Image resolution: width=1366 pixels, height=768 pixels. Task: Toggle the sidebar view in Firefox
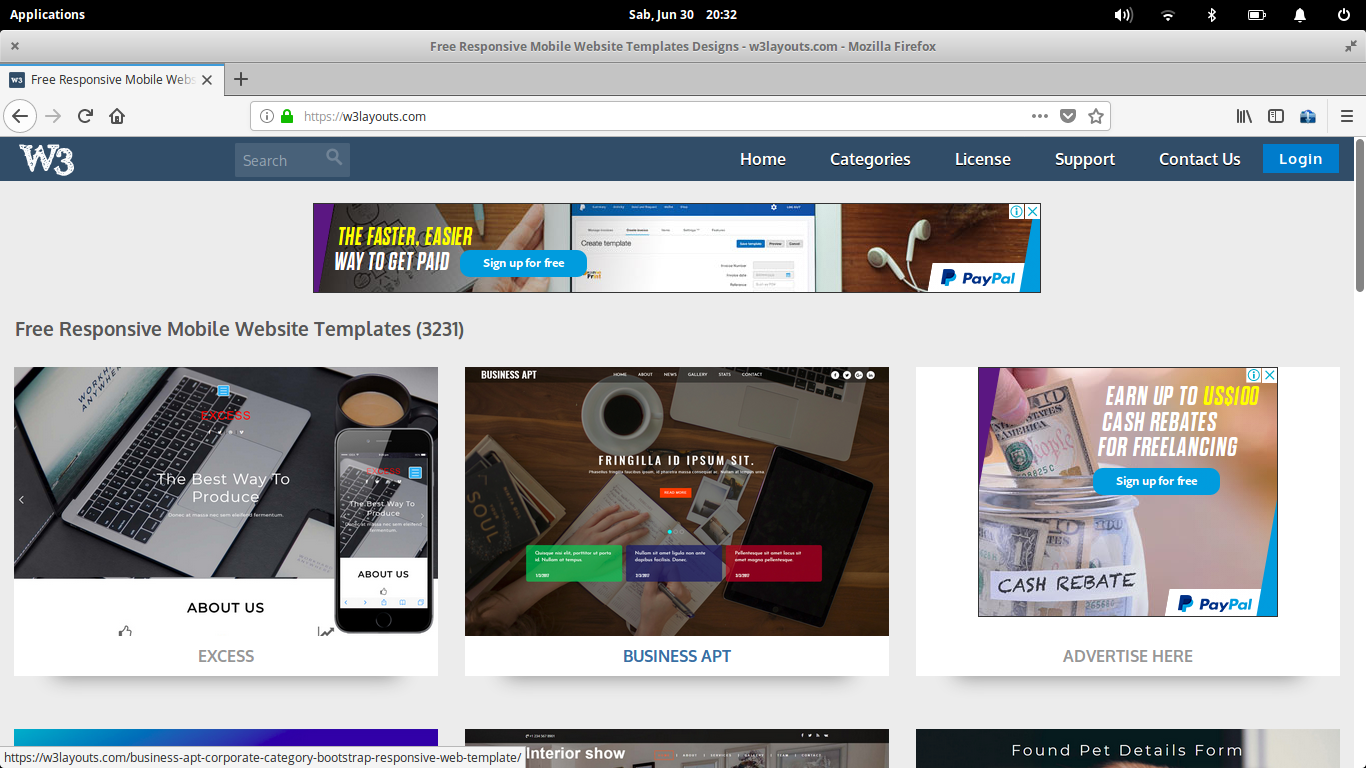(1276, 116)
